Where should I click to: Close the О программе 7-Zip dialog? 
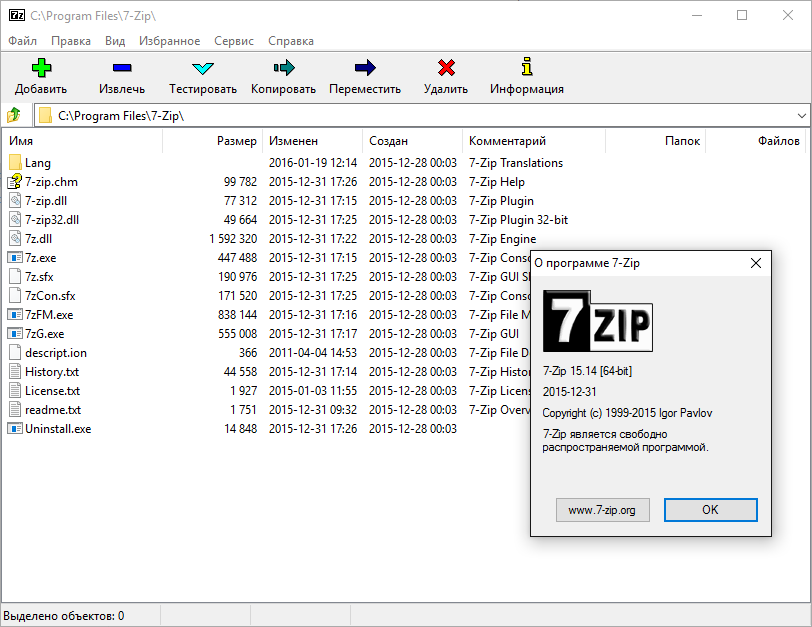pos(756,263)
